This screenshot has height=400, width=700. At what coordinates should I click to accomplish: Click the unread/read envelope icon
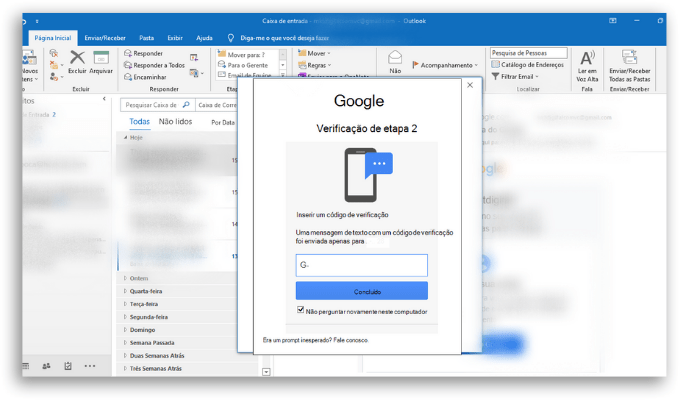[395, 57]
